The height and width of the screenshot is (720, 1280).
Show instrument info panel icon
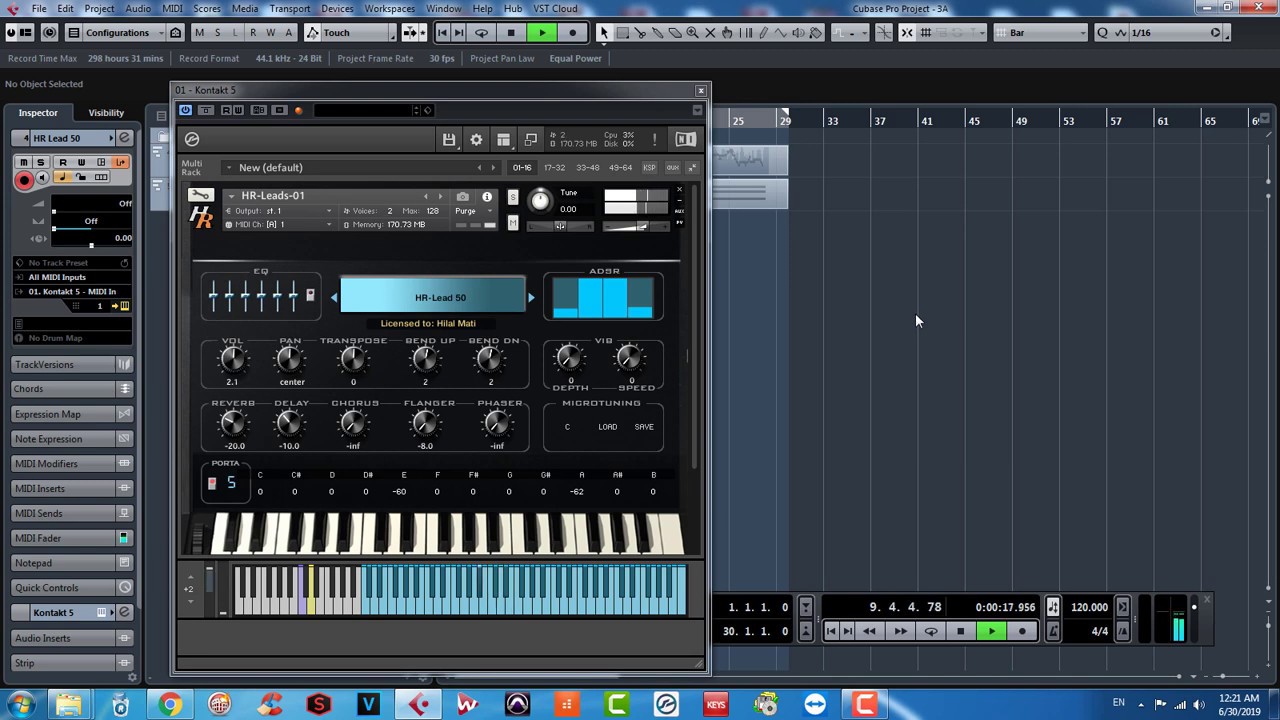pyautogui.click(x=487, y=197)
